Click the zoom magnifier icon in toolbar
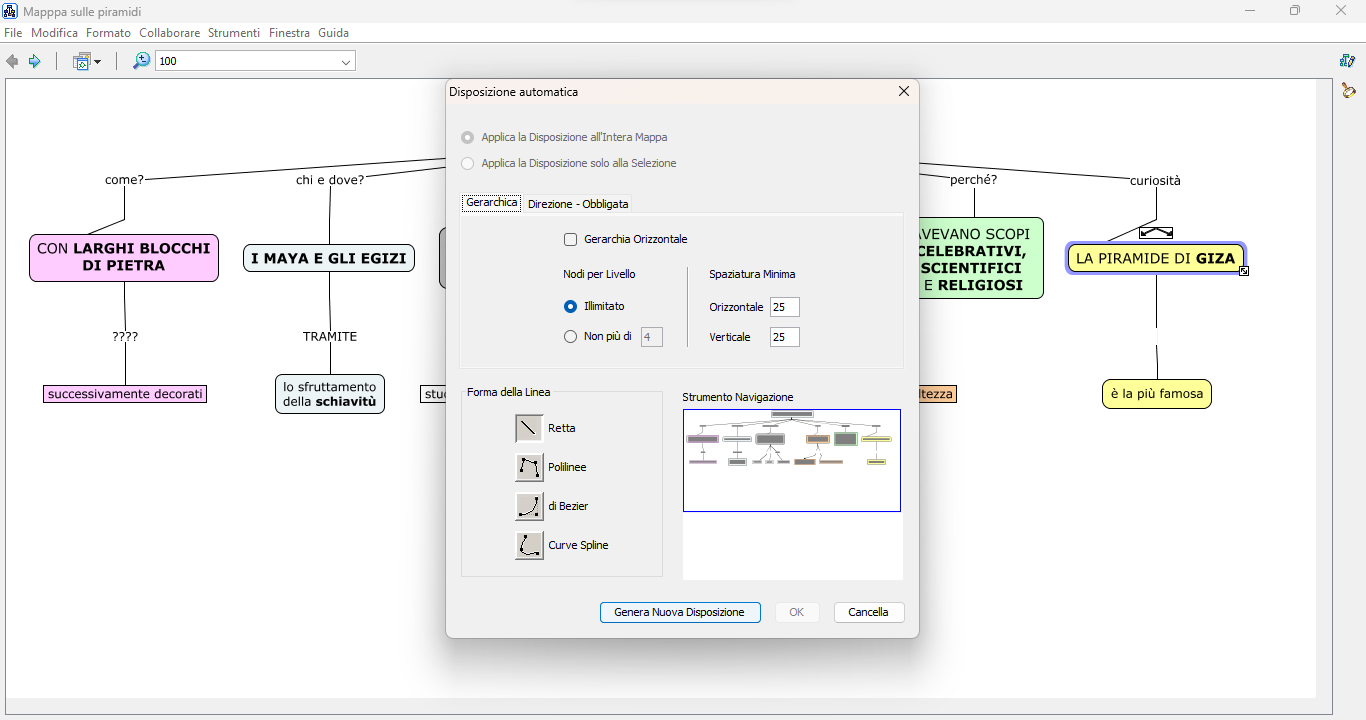The width and height of the screenshot is (1366, 720). (x=141, y=61)
